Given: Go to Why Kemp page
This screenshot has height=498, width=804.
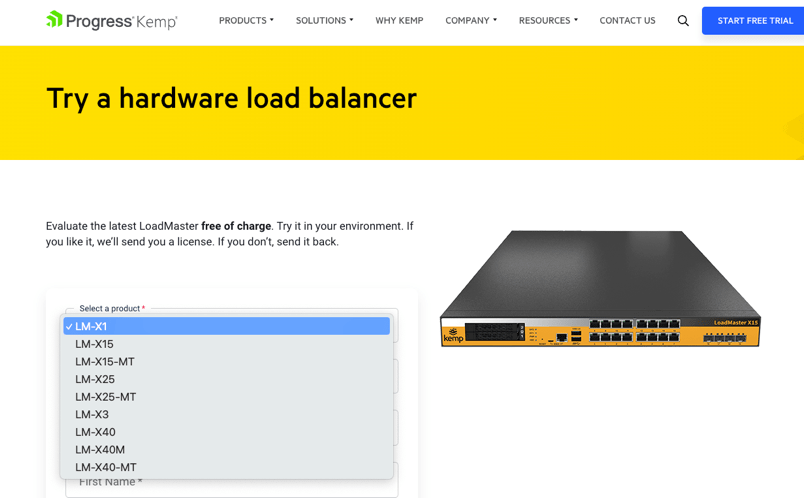Looking at the screenshot, I should click(x=399, y=21).
